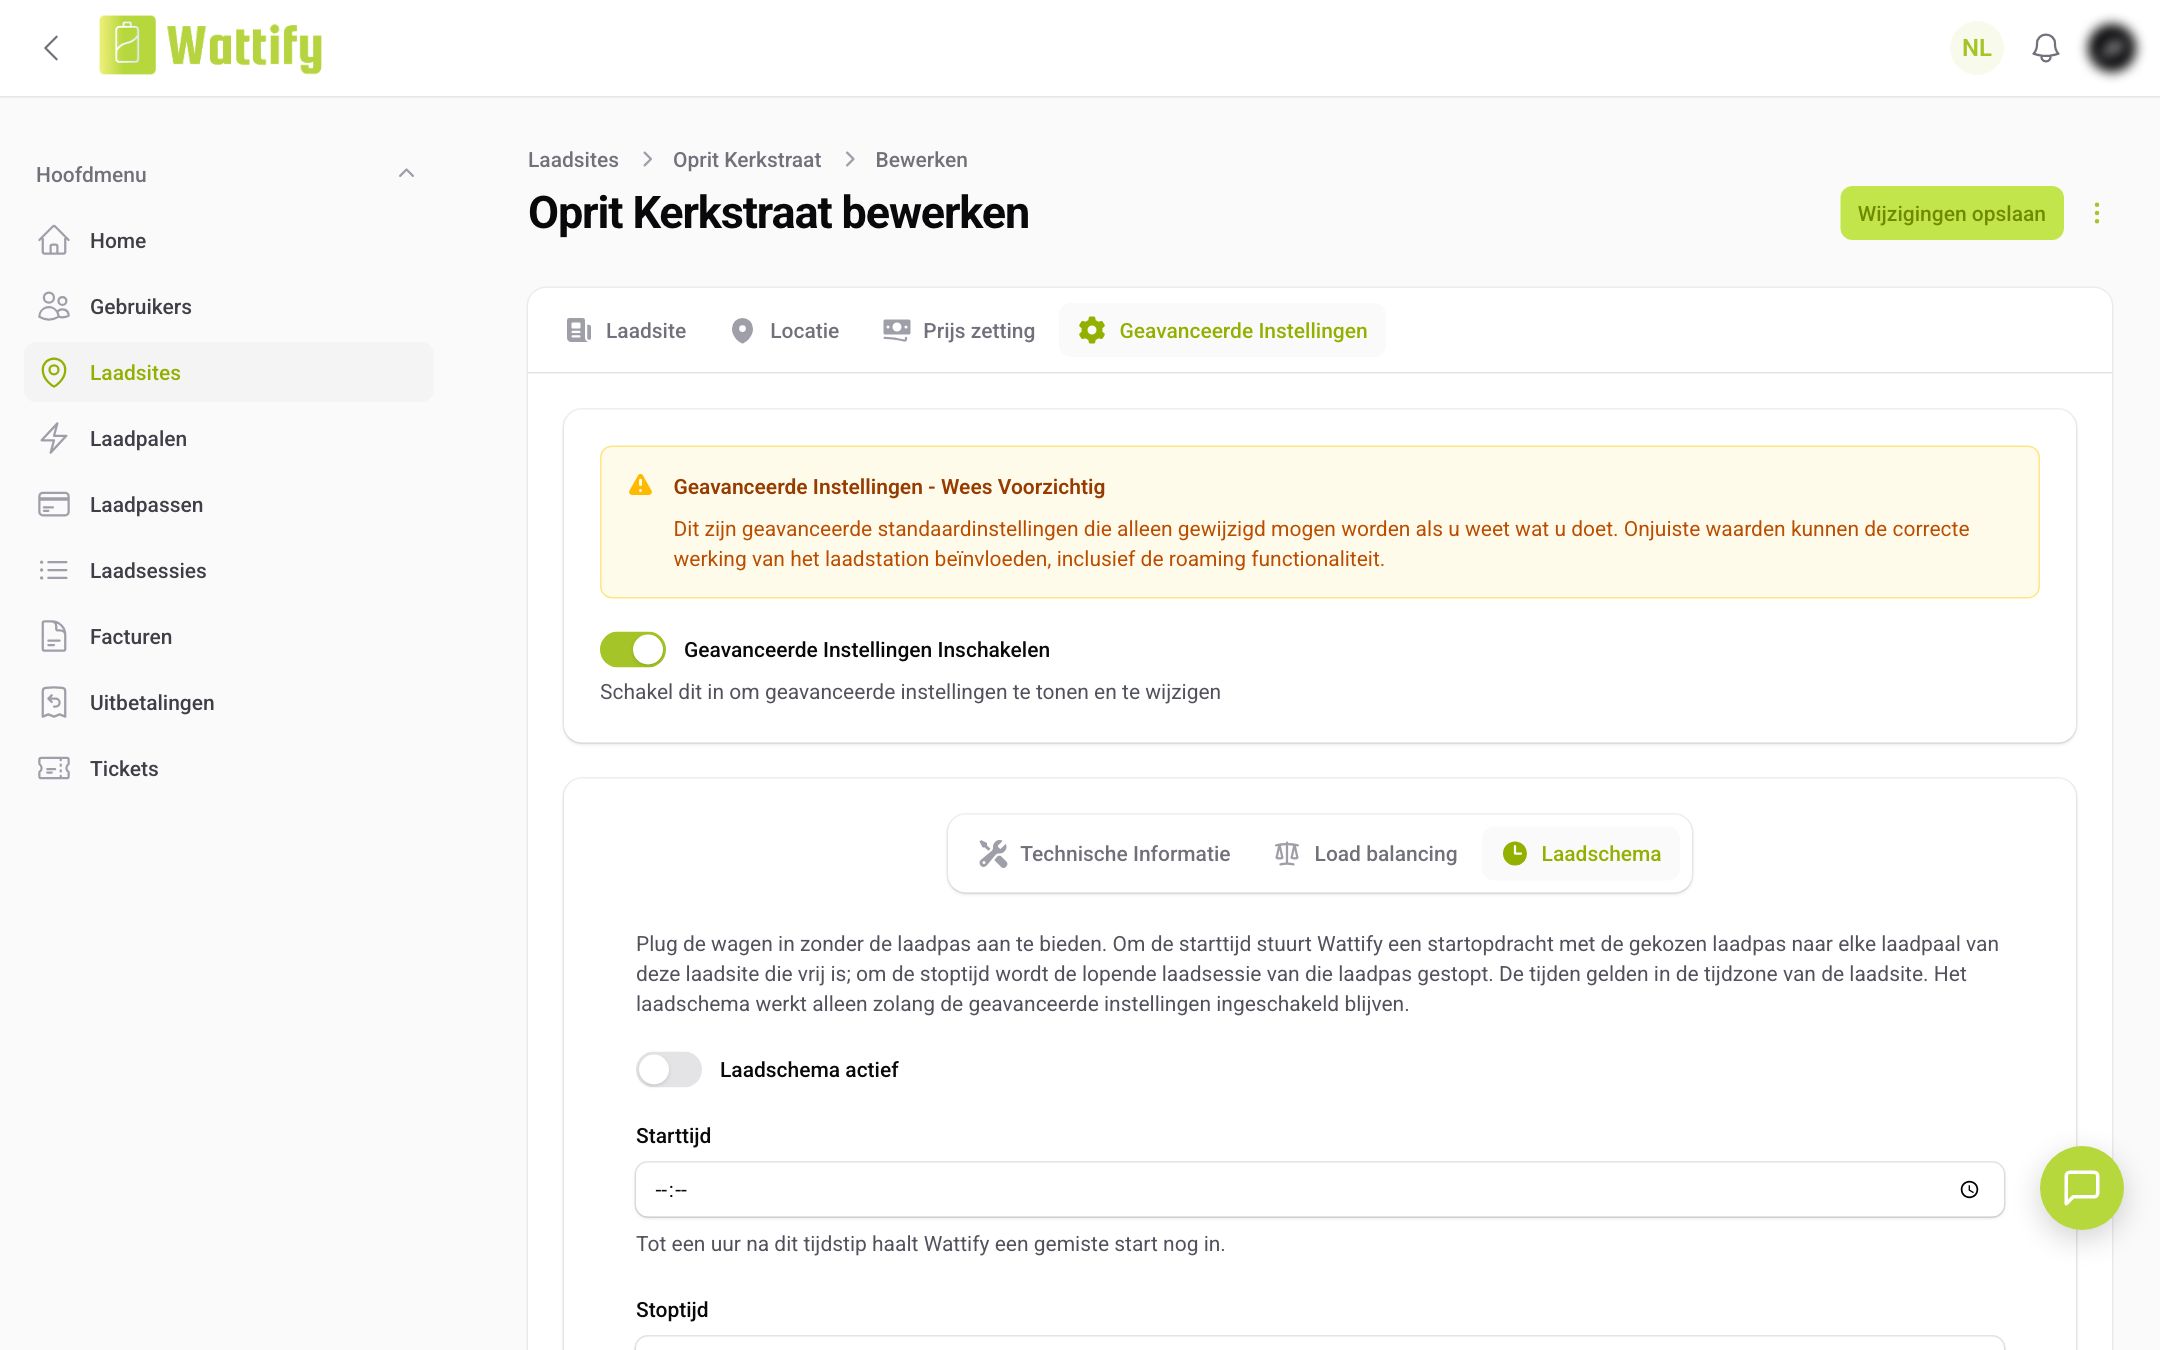Click the Starttijd helper text about gemiste start
The height and width of the screenshot is (1350, 2160).
click(930, 1244)
